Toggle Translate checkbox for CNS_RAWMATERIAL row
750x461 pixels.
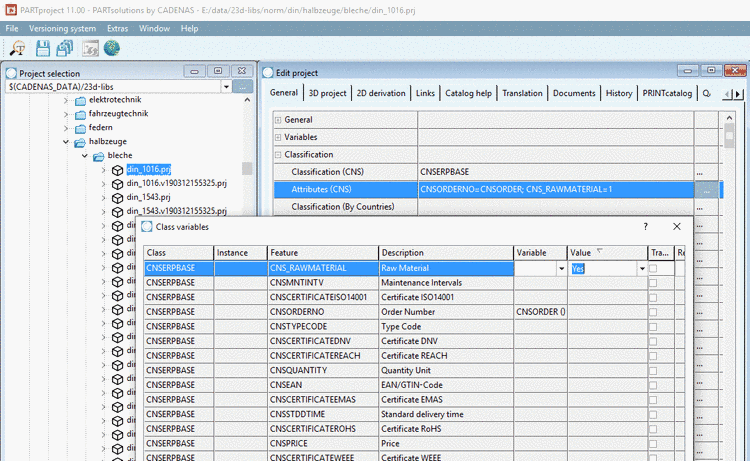point(654,268)
